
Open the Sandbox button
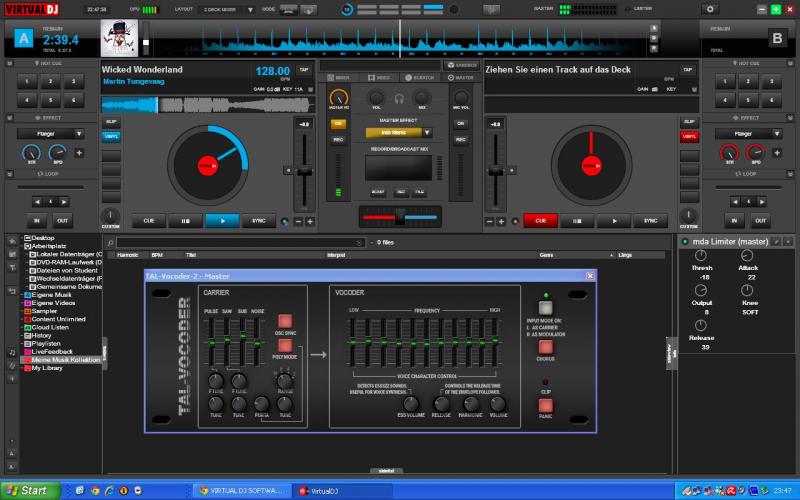(x=462, y=65)
